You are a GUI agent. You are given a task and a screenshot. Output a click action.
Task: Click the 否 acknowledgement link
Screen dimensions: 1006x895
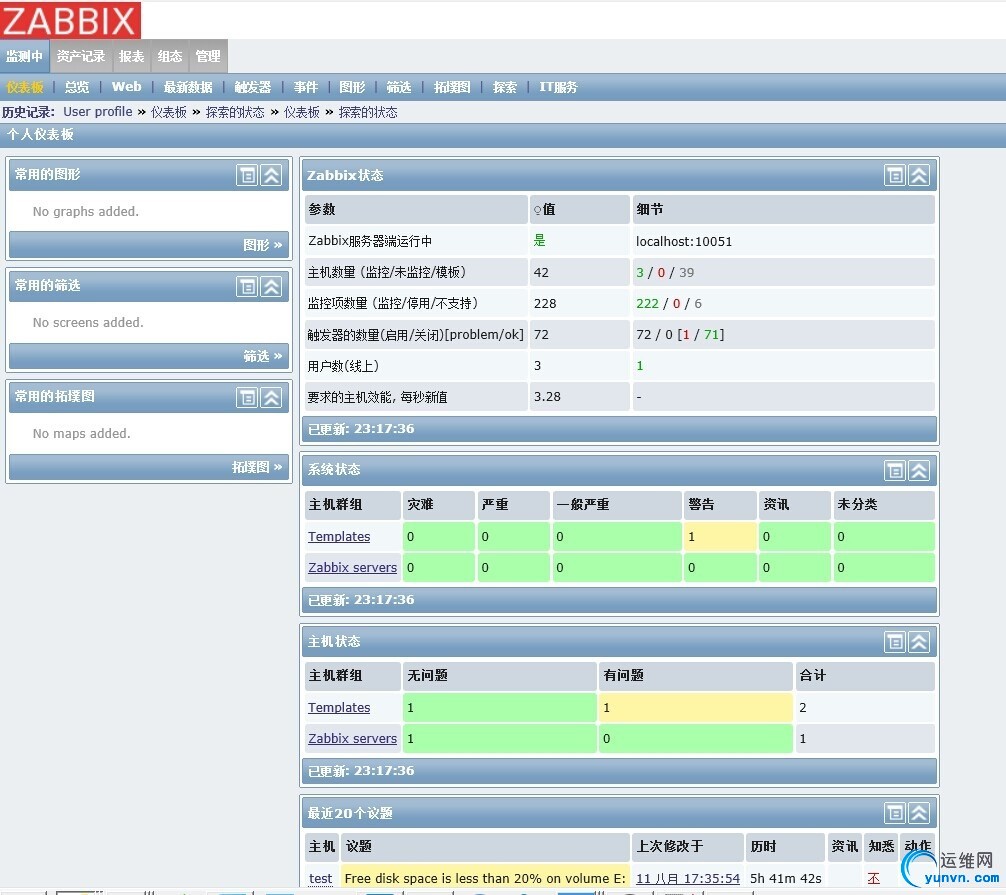(x=873, y=878)
